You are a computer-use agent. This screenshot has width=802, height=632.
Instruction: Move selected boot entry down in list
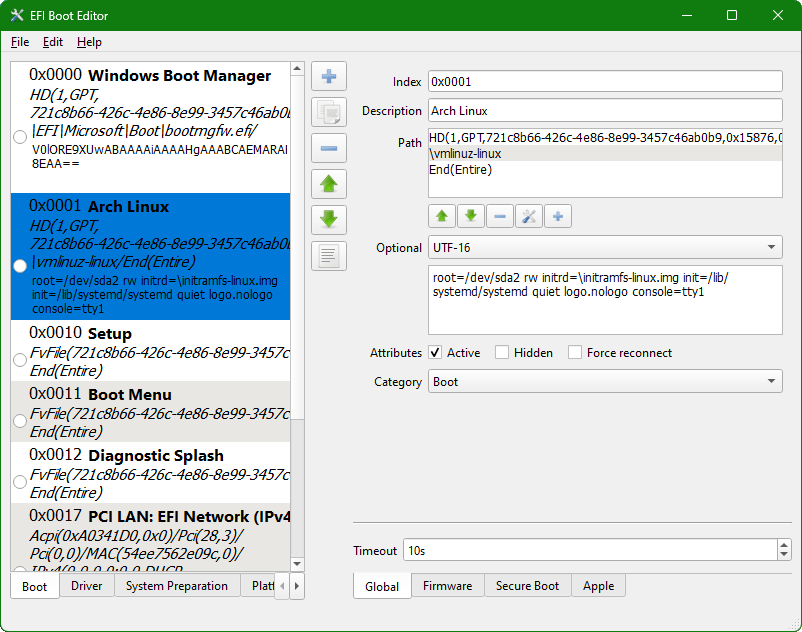coord(328,220)
